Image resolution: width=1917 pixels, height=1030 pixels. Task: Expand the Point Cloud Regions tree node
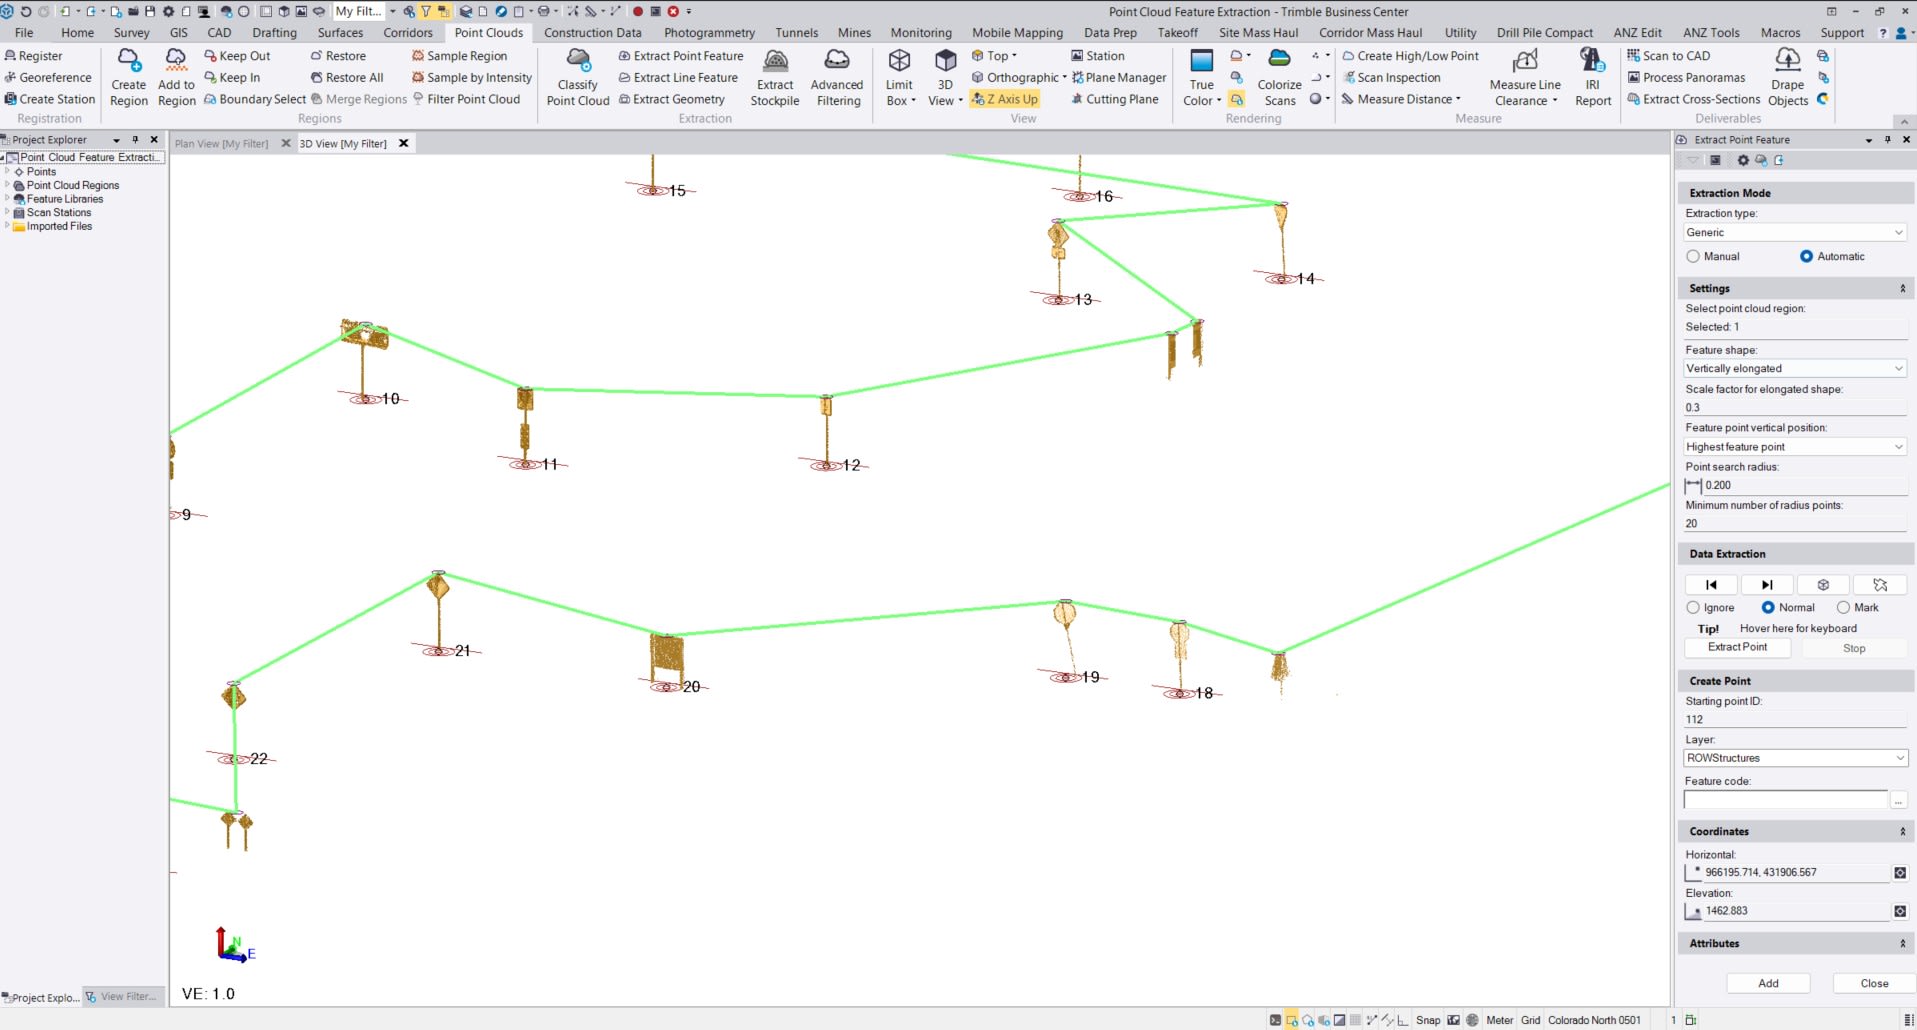pos(8,185)
